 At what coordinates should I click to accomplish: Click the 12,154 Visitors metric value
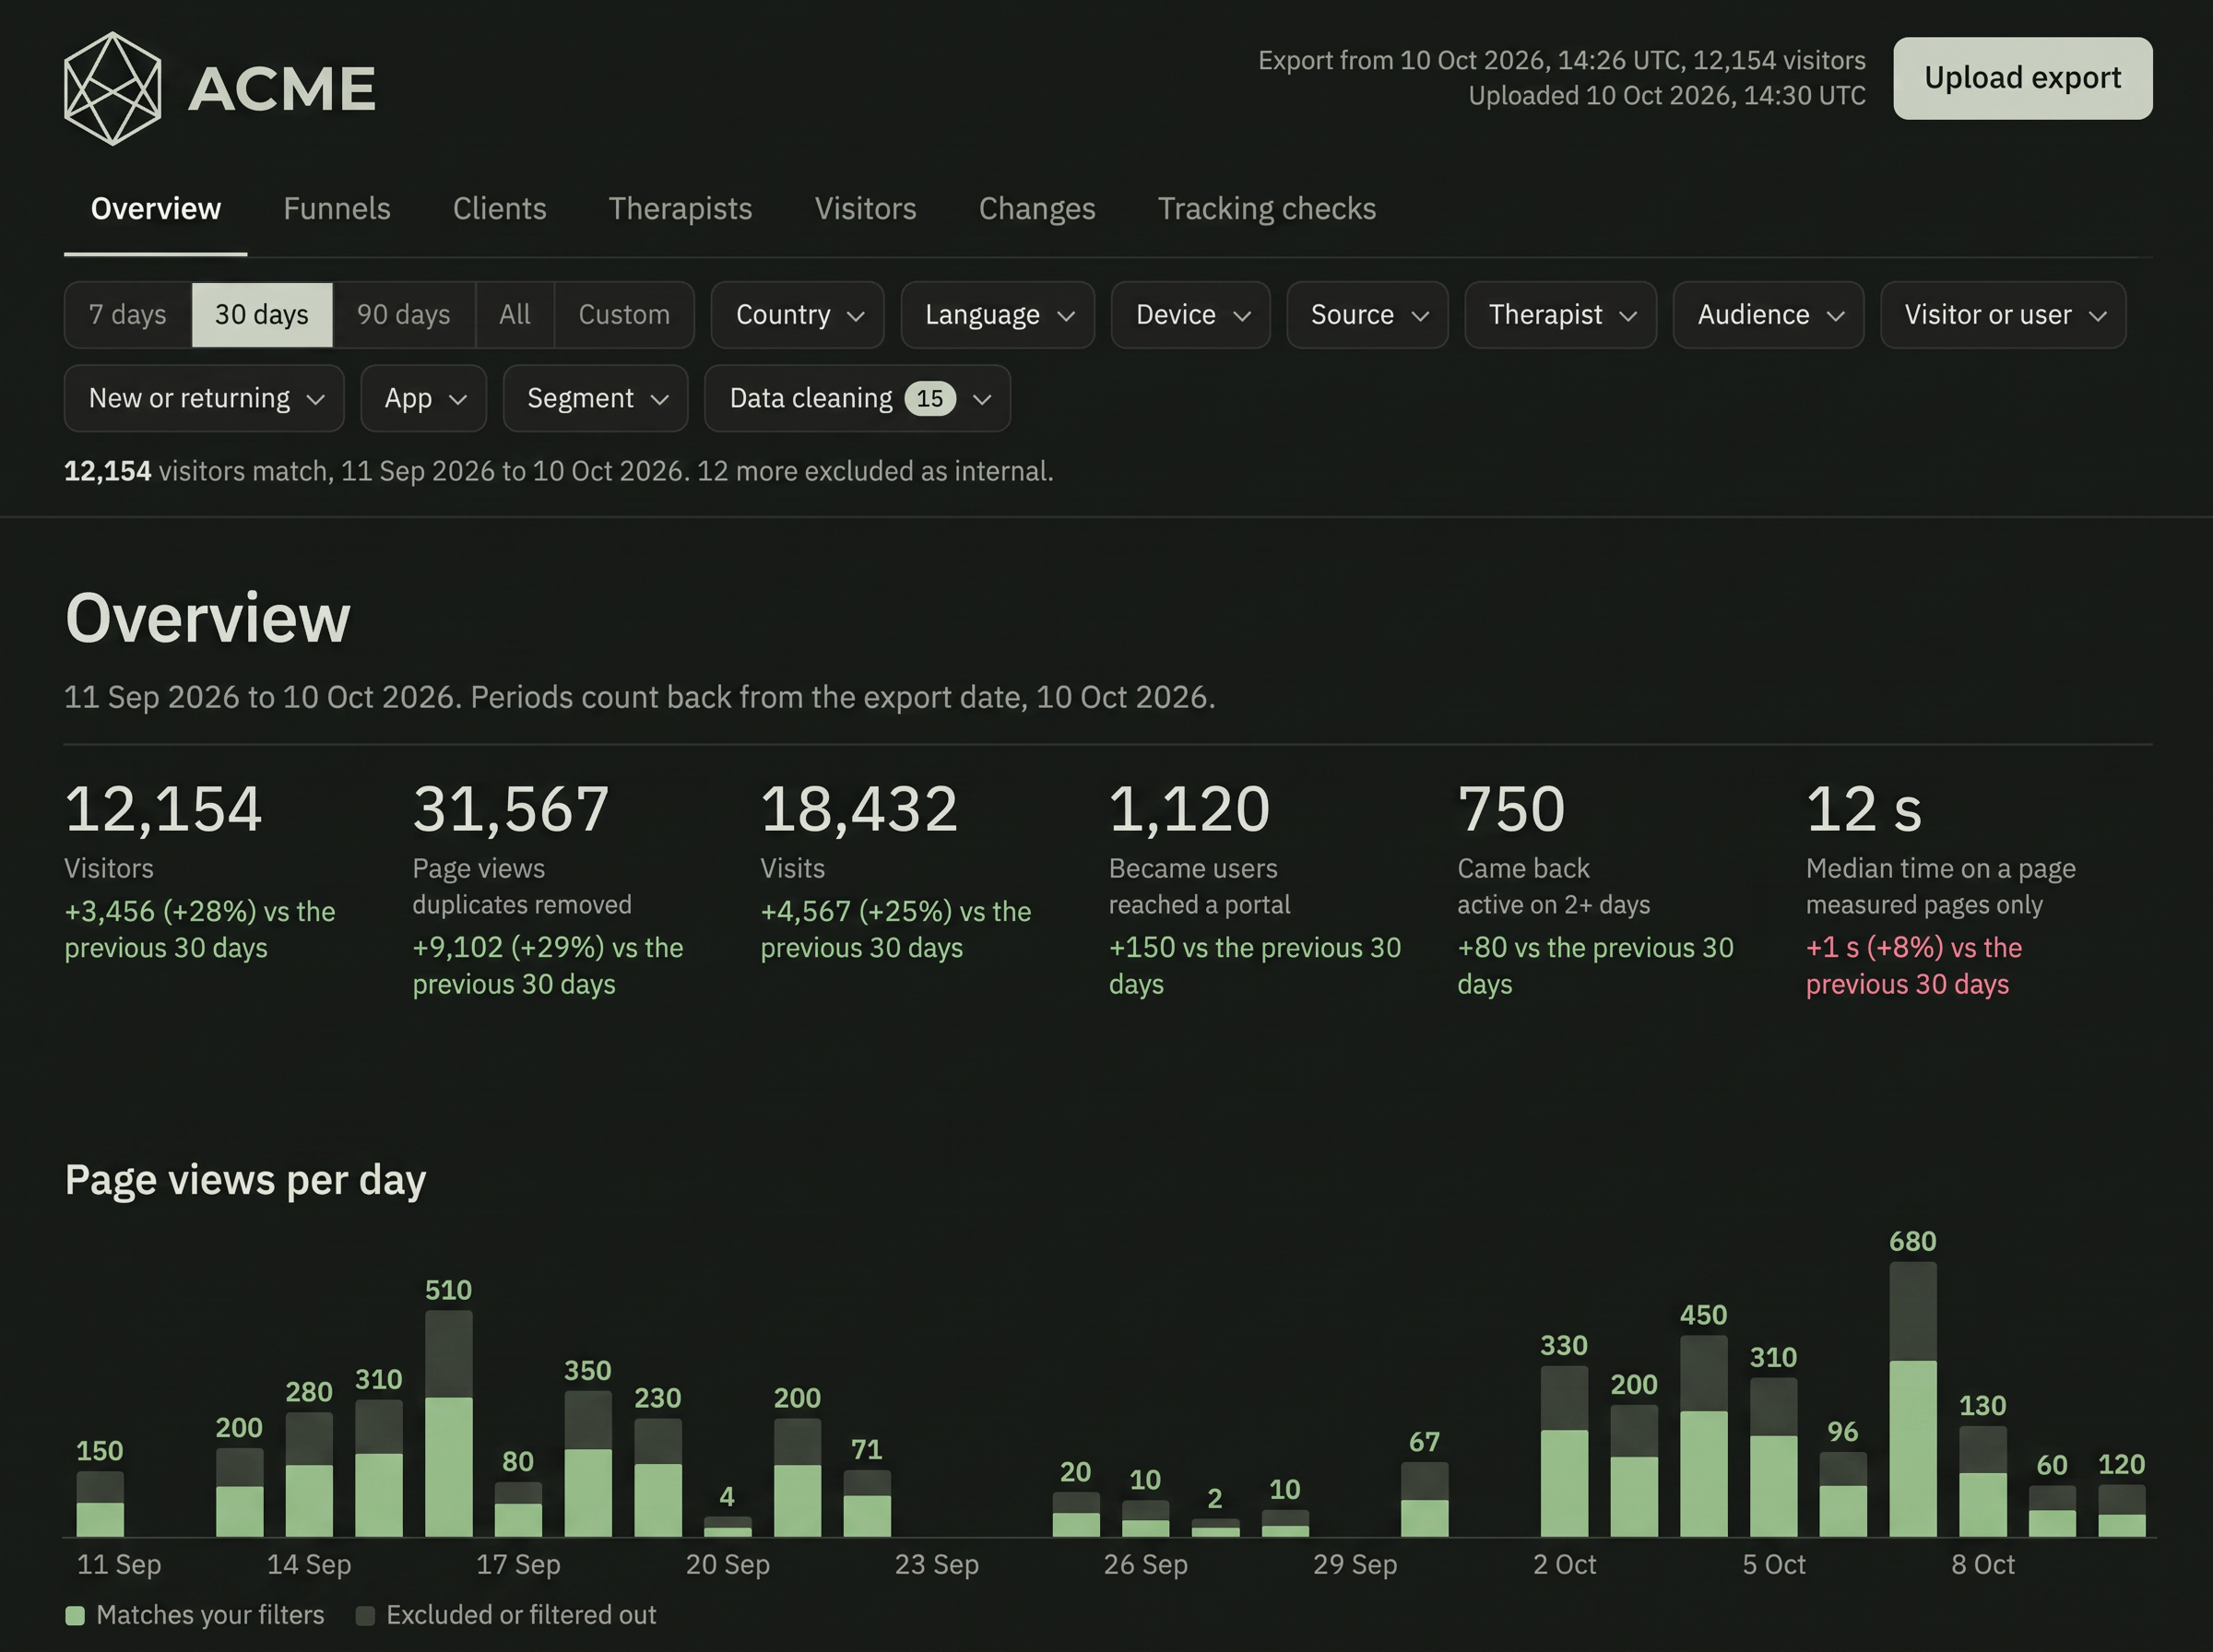(x=163, y=808)
